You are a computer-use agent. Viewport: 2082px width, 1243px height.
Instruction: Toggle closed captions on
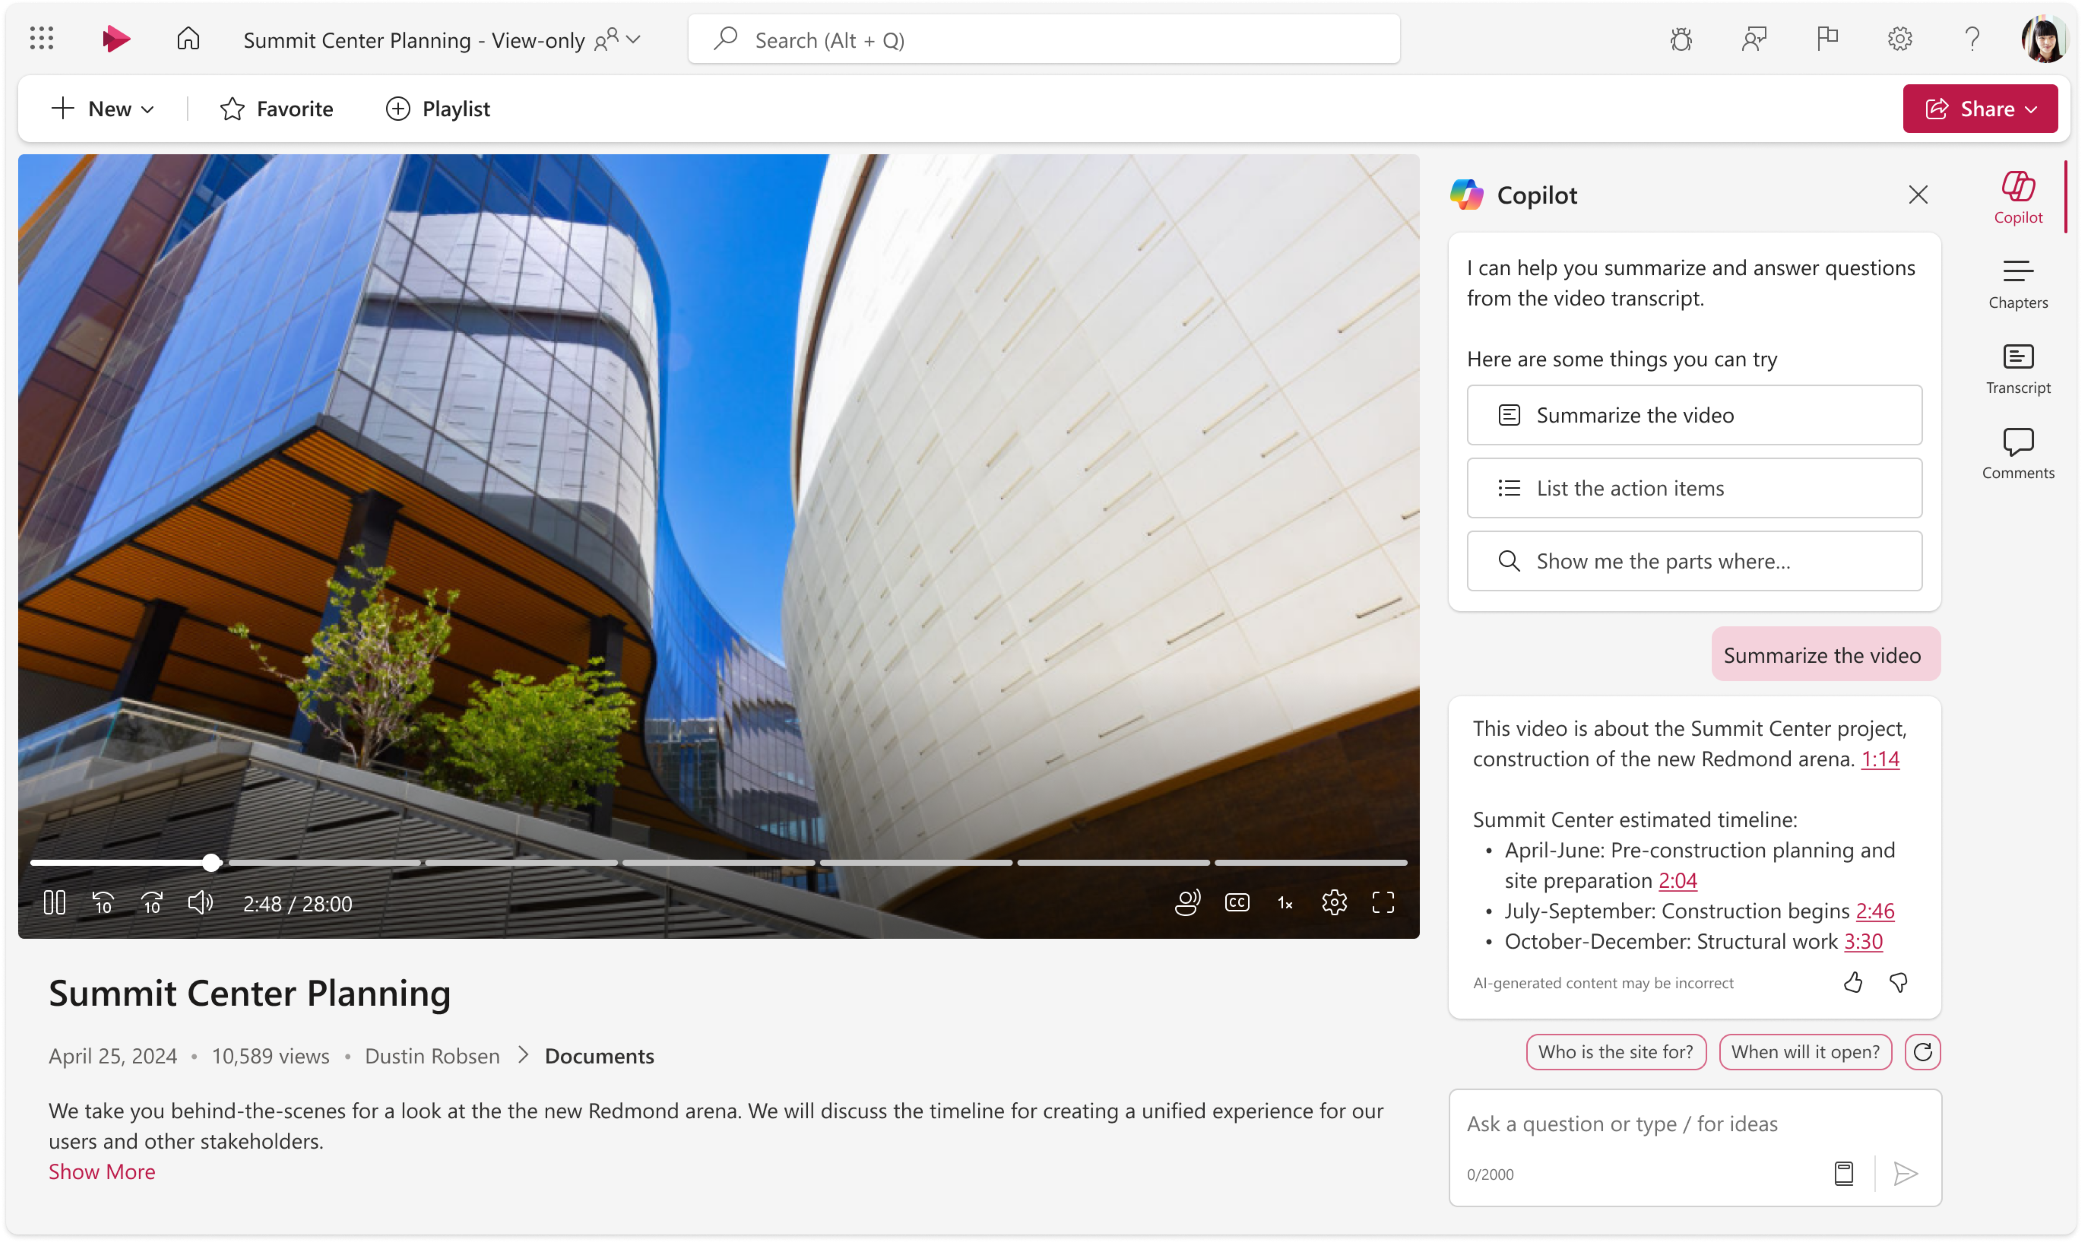click(1237, 903)
